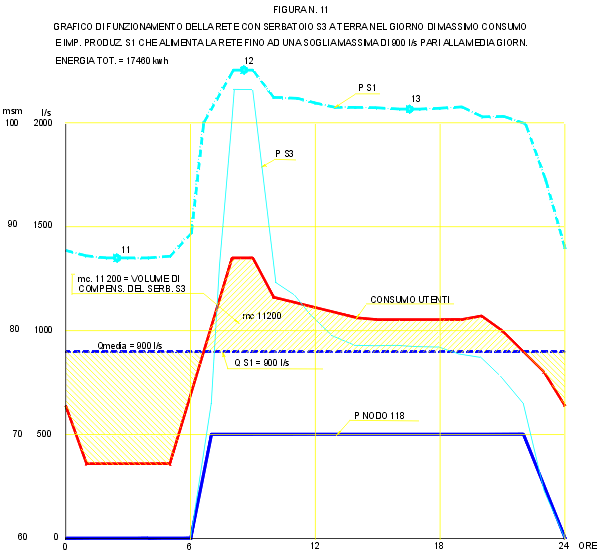Select the msm axis unit label
Image resolution: width=600 pixels, height=557 pixels.
tap(12, 110)
